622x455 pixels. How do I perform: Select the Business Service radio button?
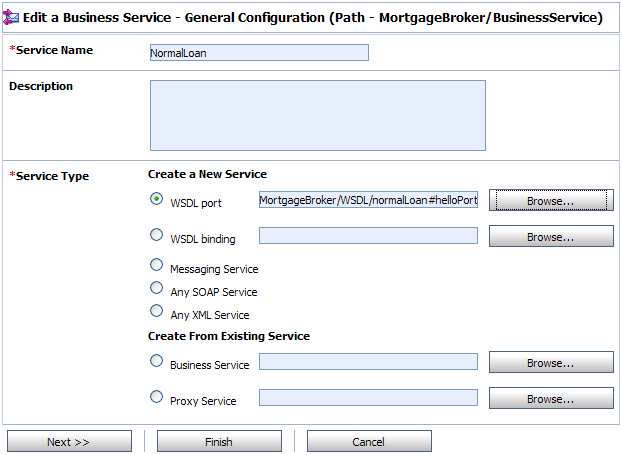156,361
